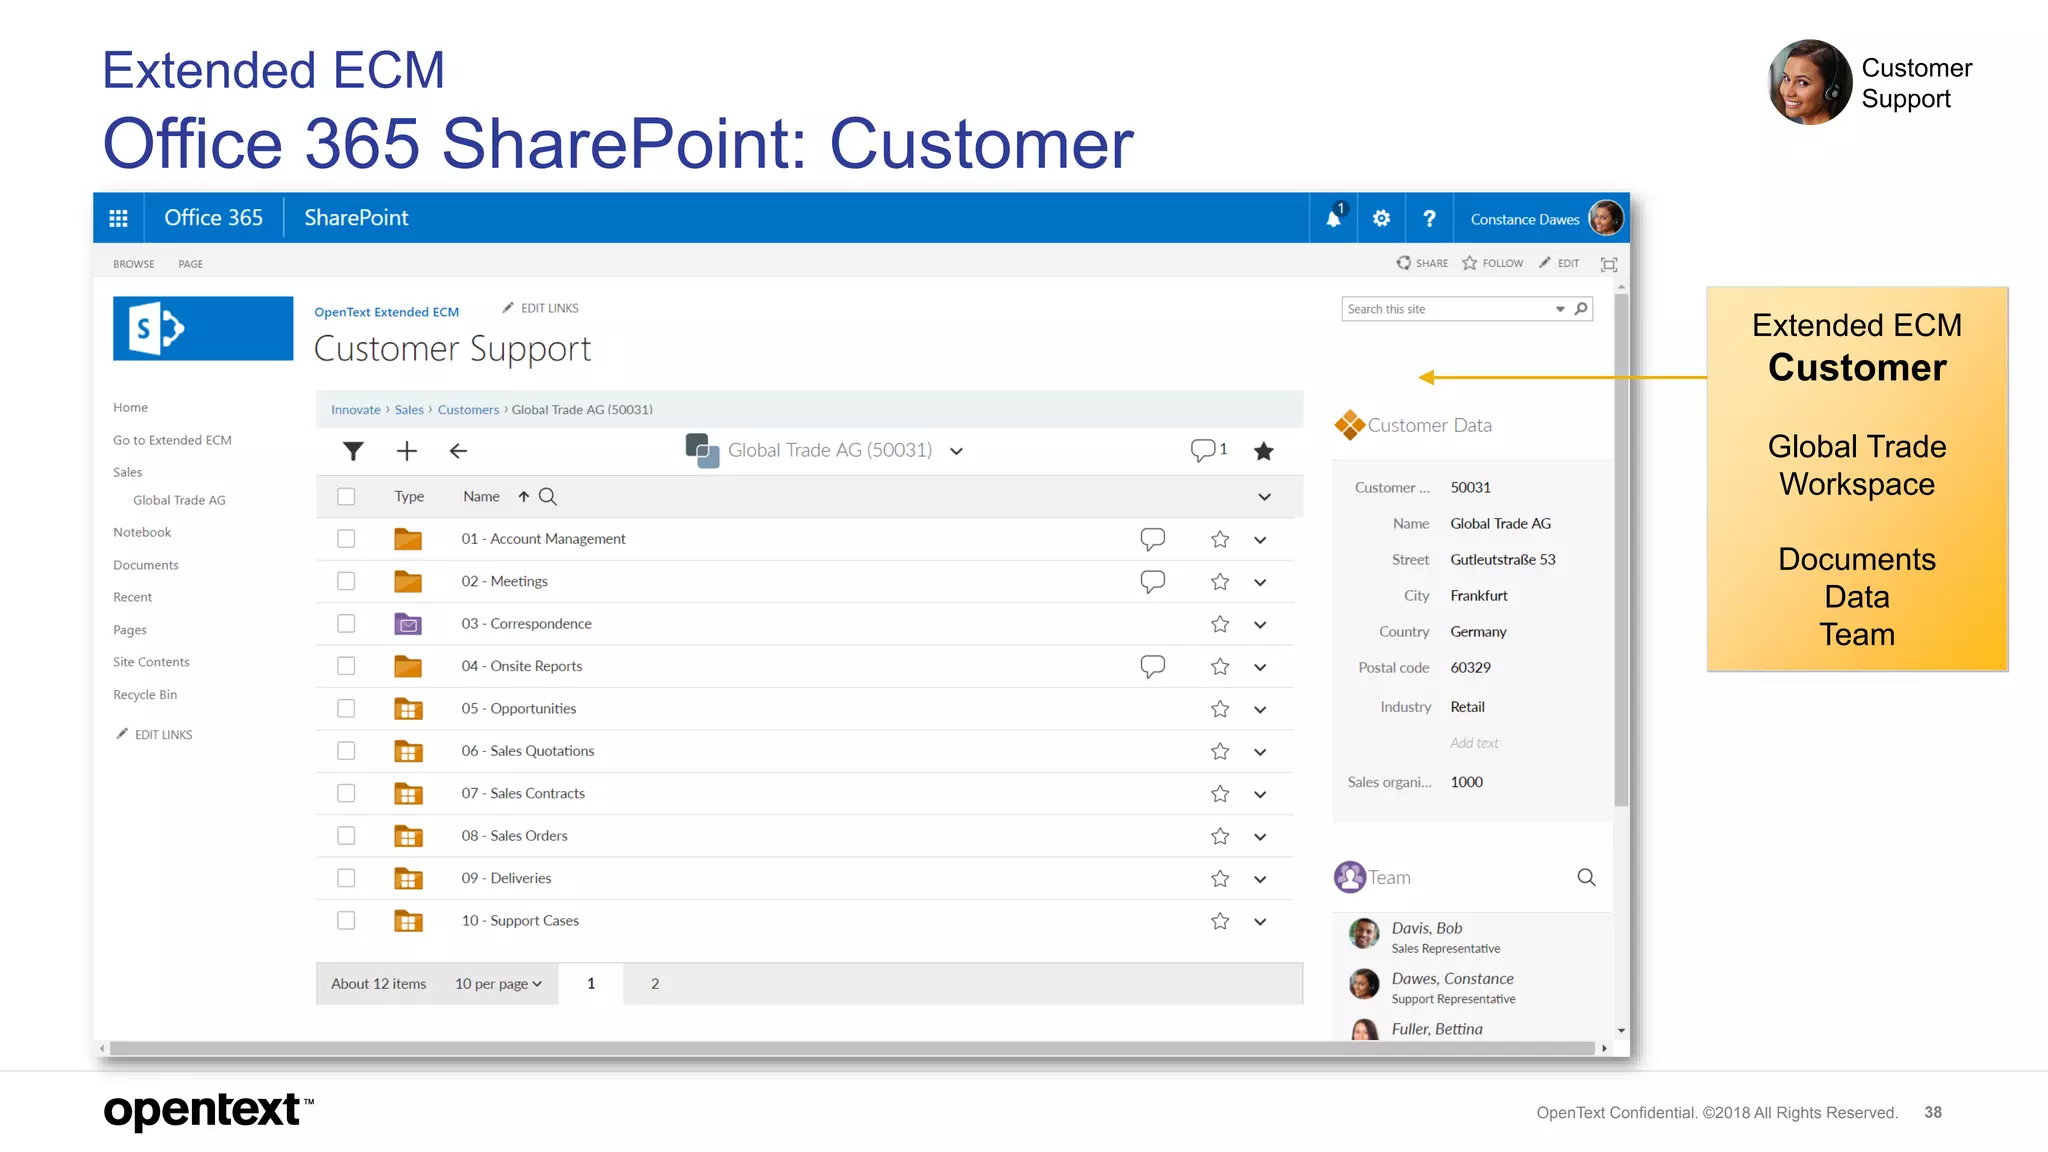Click the Industry Add text field
This screenshot has width=2048, height=1152.
[x=1474, y=743]
